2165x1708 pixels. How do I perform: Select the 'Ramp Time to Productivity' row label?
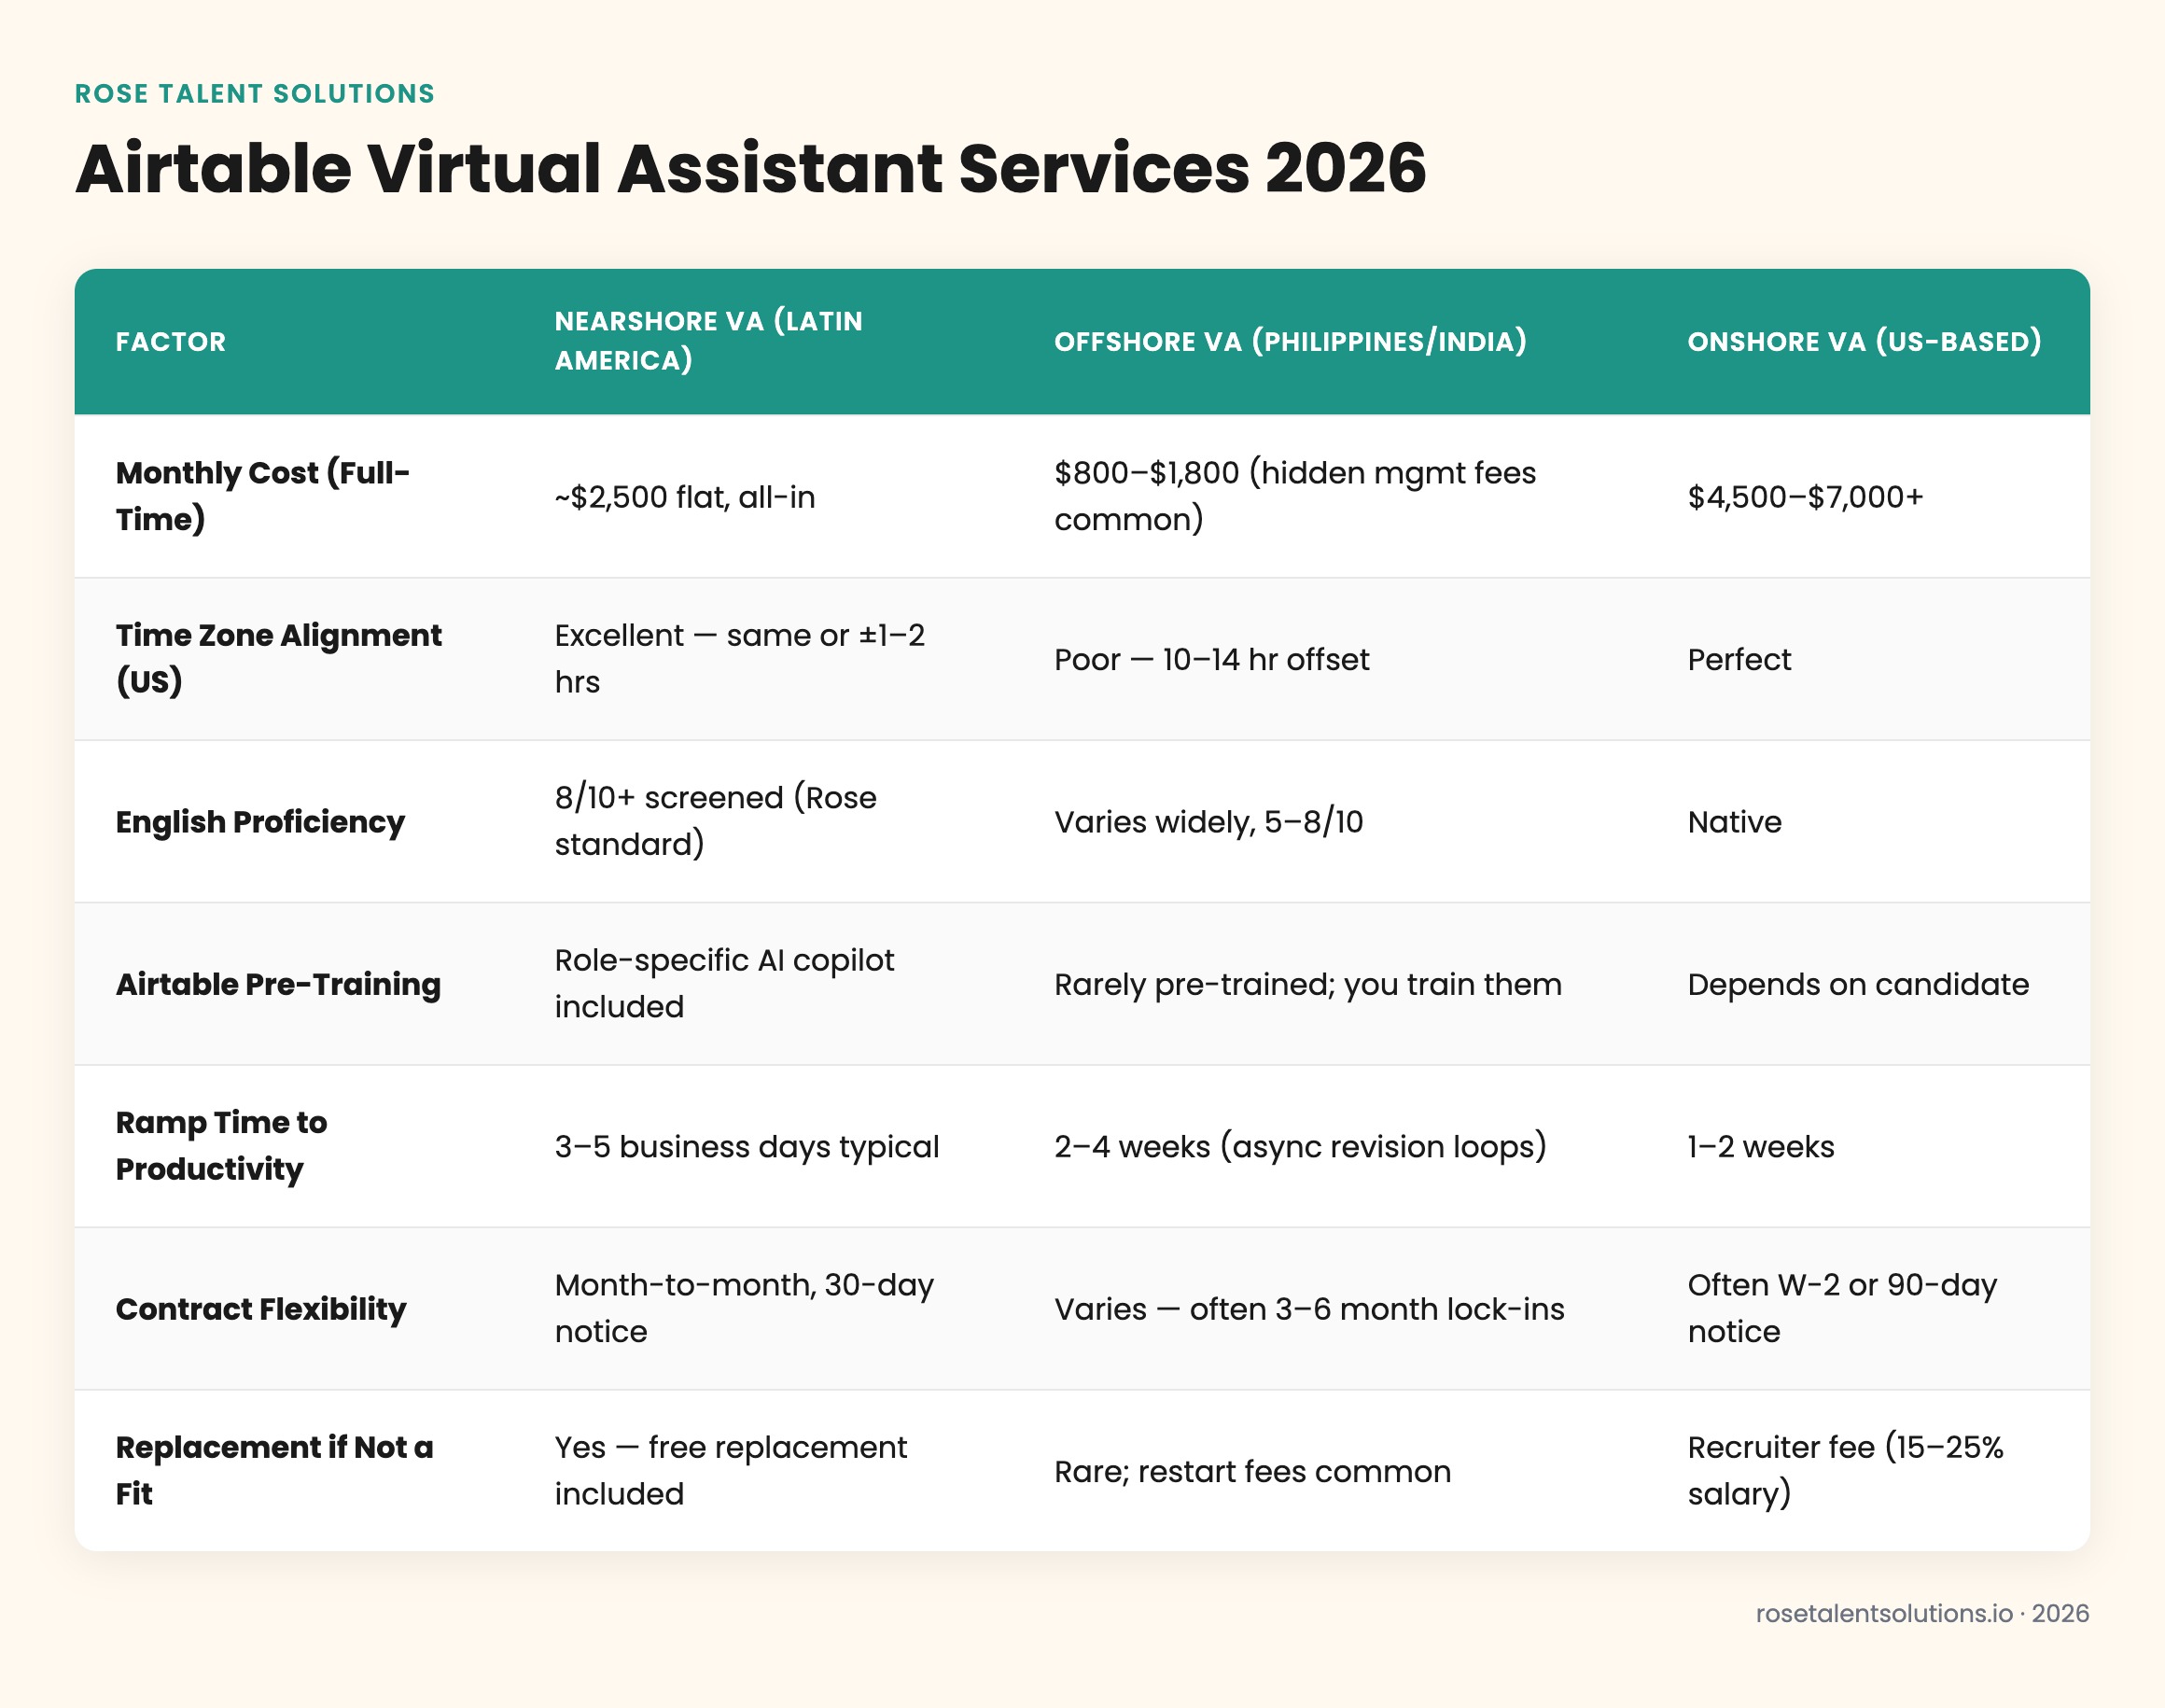[221, 1146]
